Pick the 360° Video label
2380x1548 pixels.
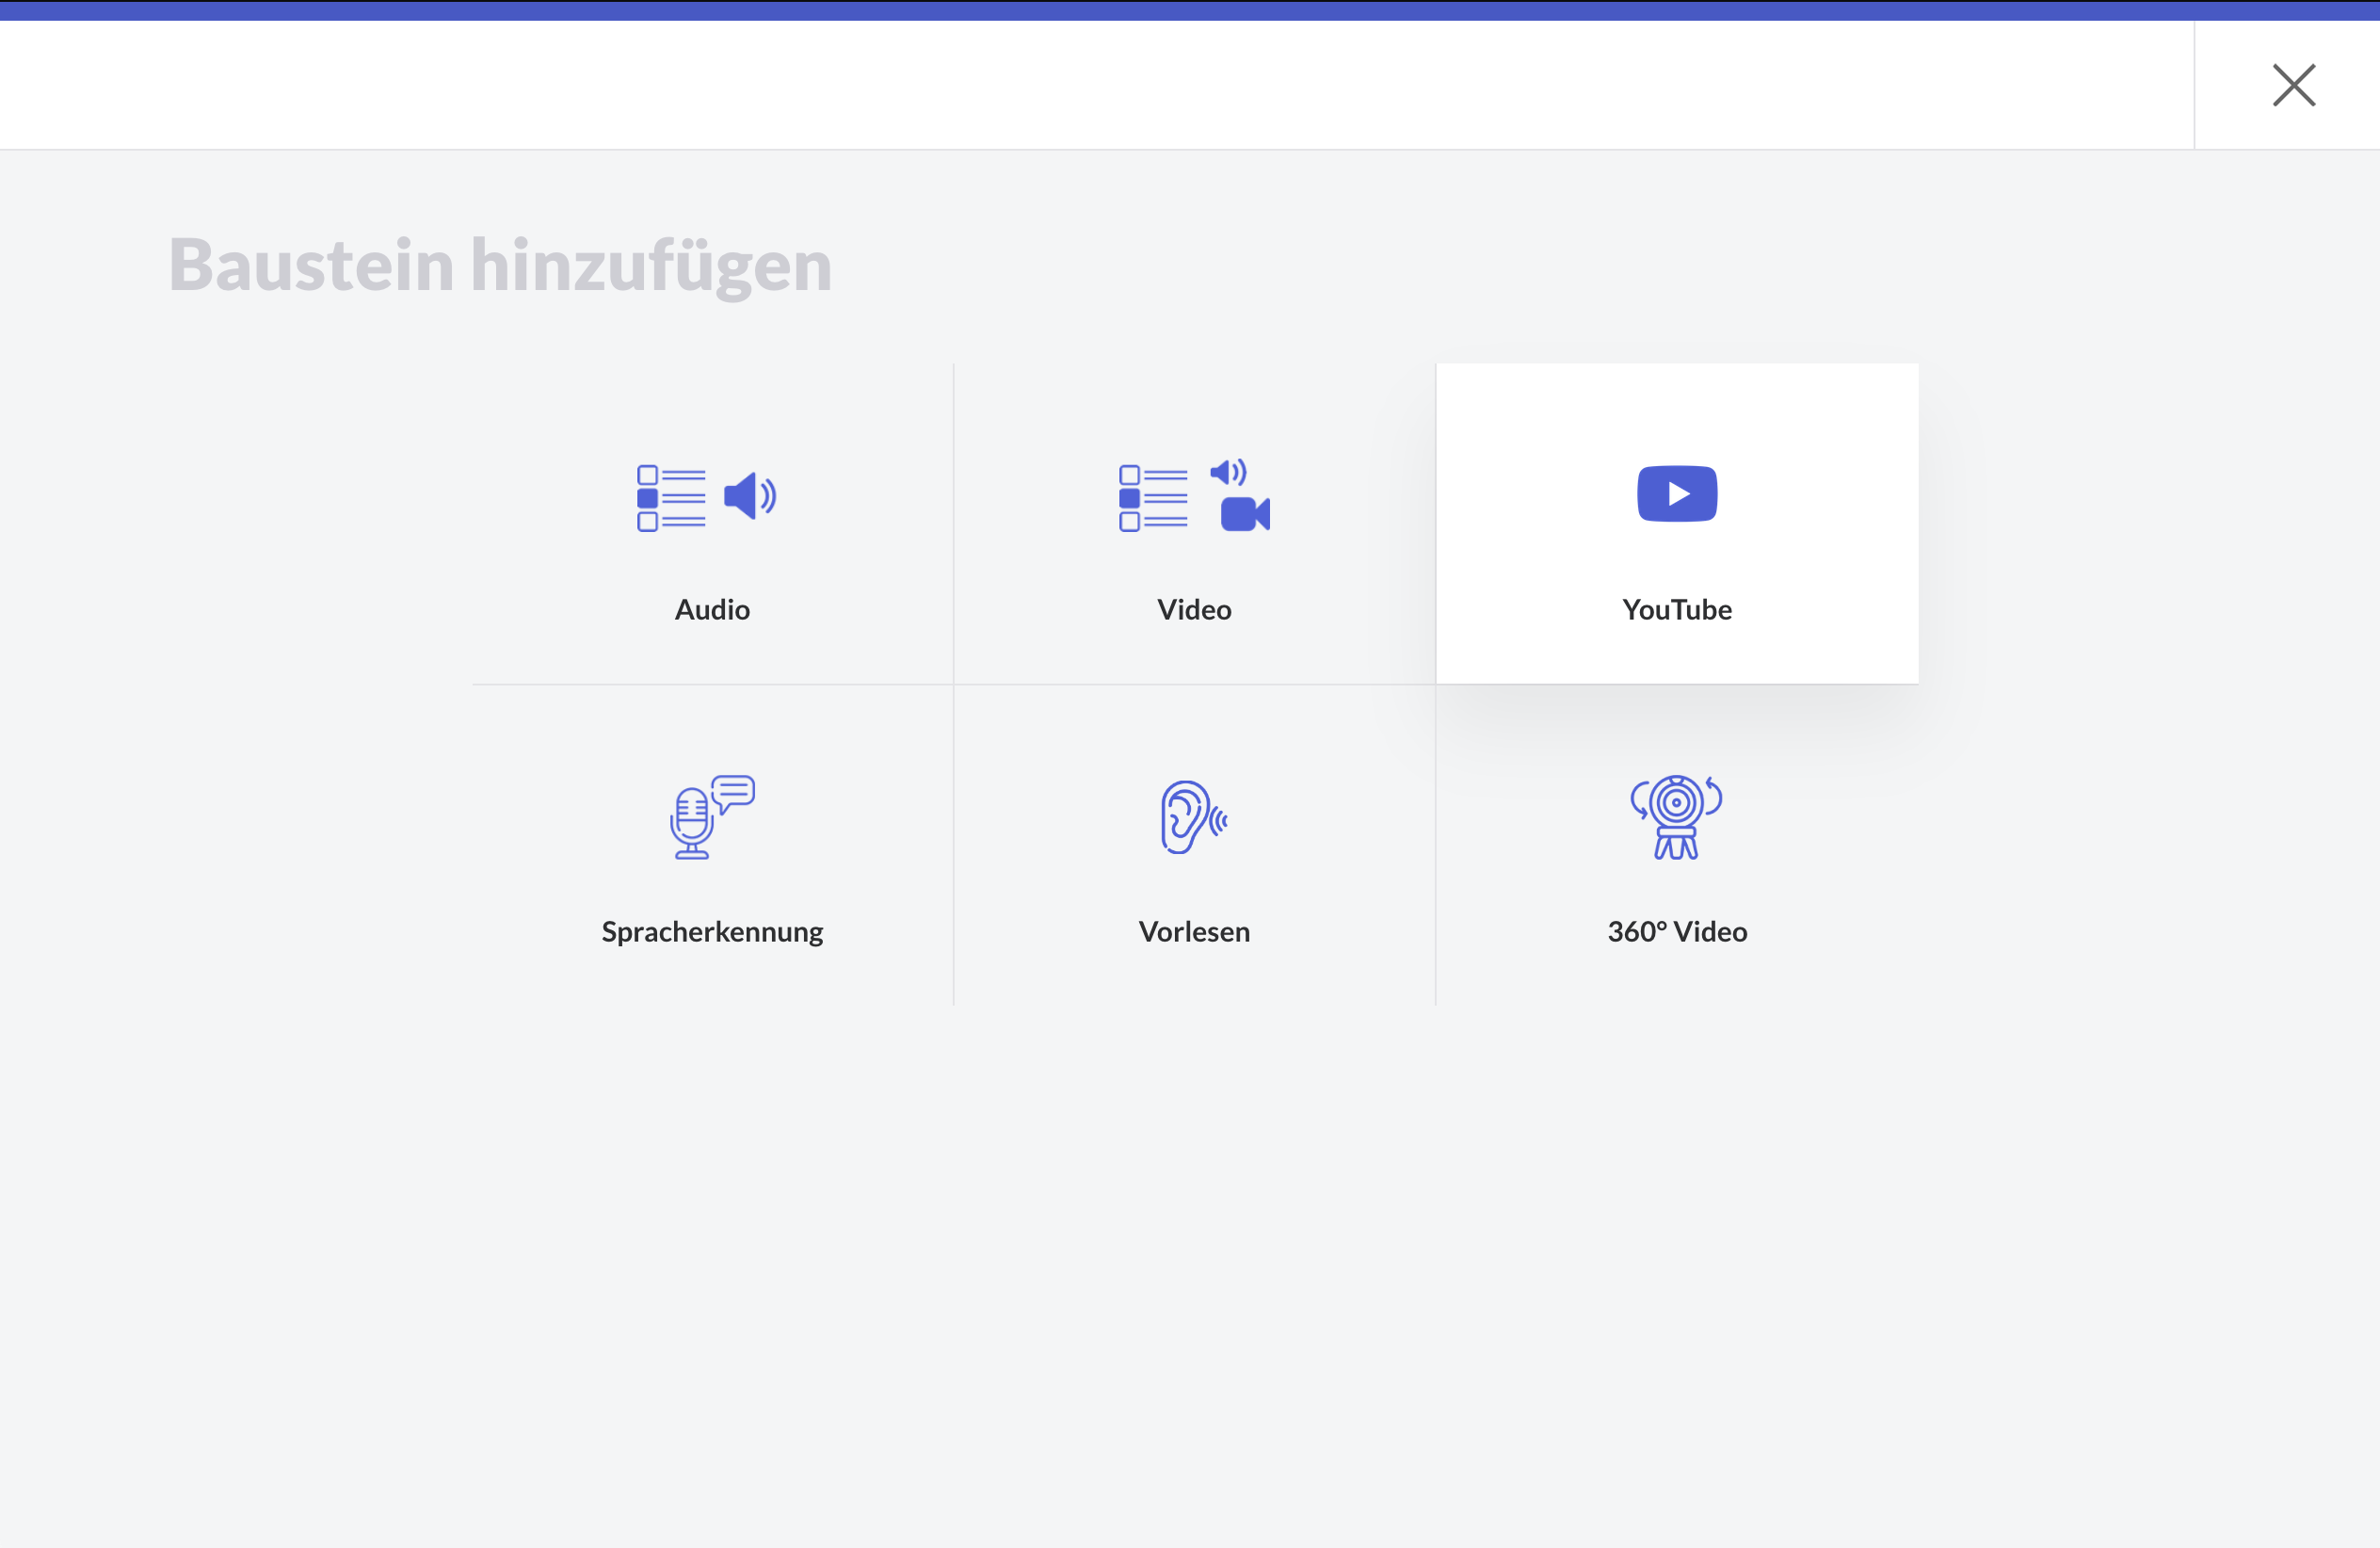point(1676,932)
